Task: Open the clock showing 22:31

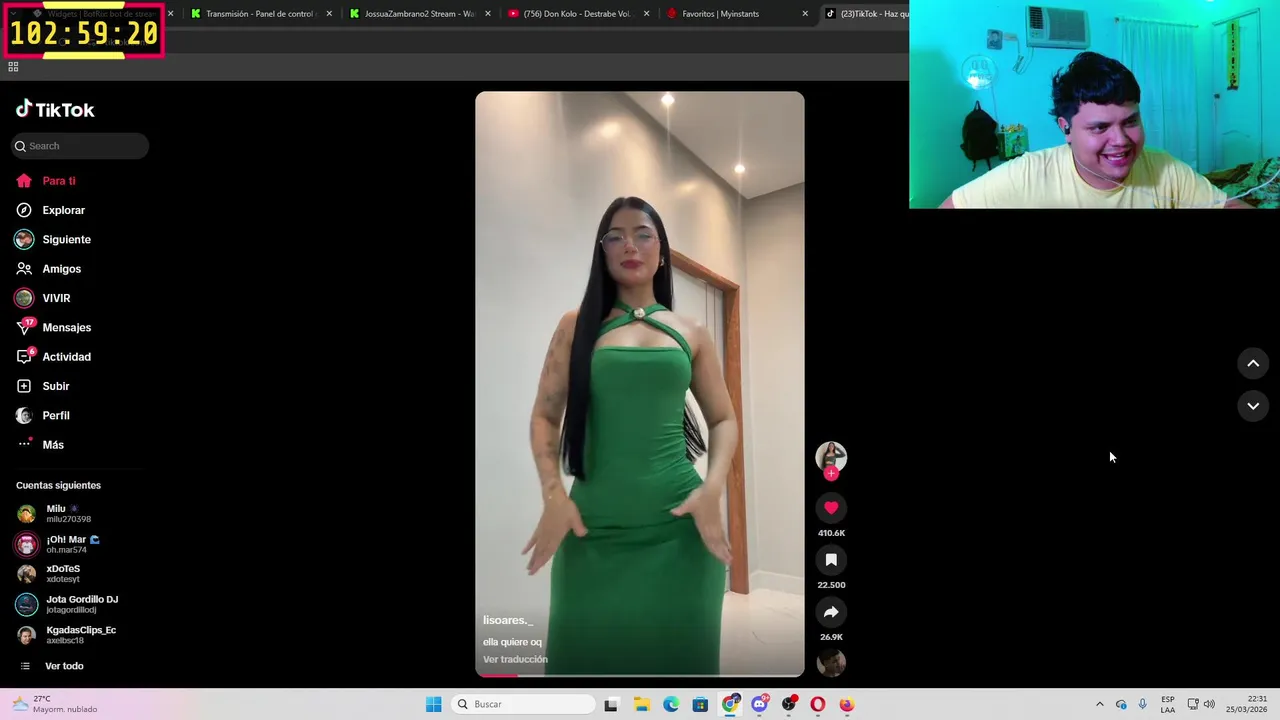Action: [1247, 704]
